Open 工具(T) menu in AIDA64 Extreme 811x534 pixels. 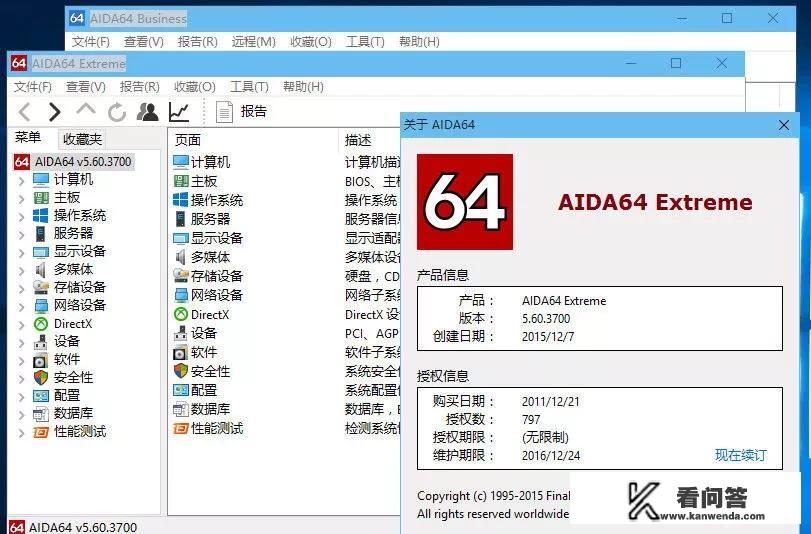coord(249,87)
